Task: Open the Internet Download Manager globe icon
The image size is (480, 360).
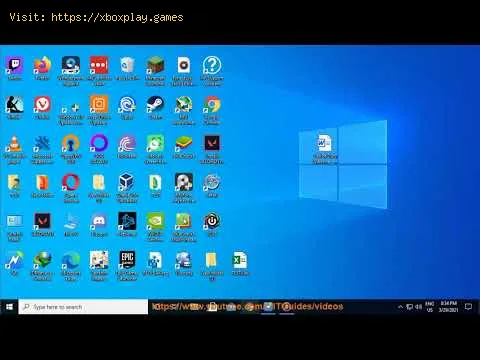Action: click(42, 261)
